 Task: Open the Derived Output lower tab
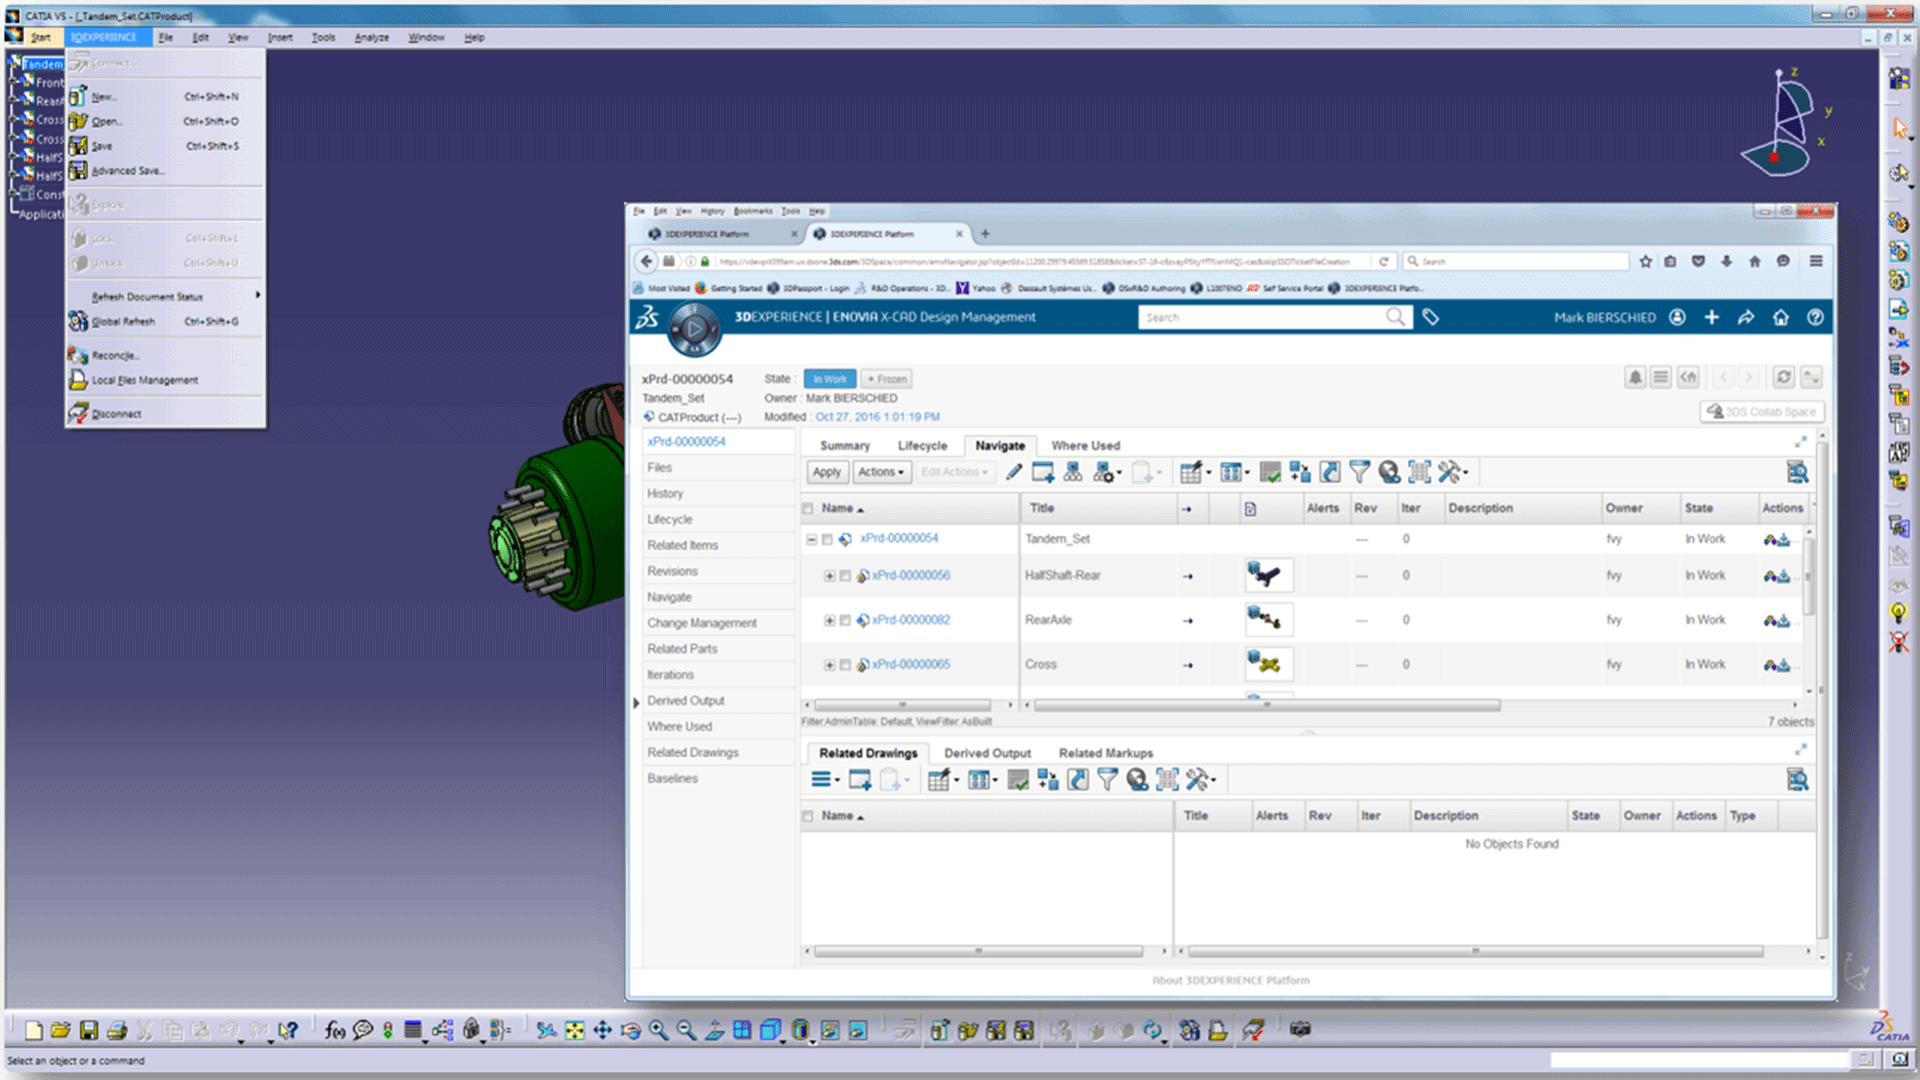click(987, 753)
